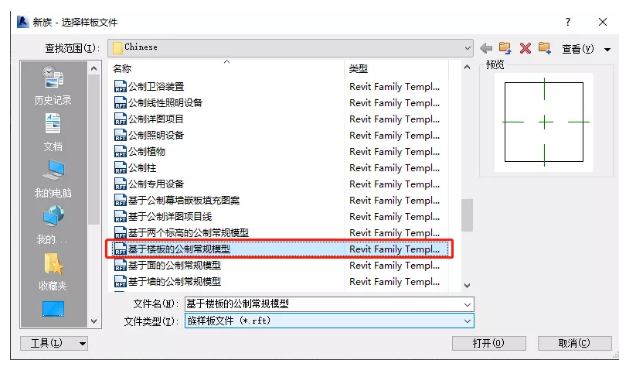The image size is (631, 368).
Task: Click the RFT icon of 基于墙的公制常规模型
Action: (120, 281)
